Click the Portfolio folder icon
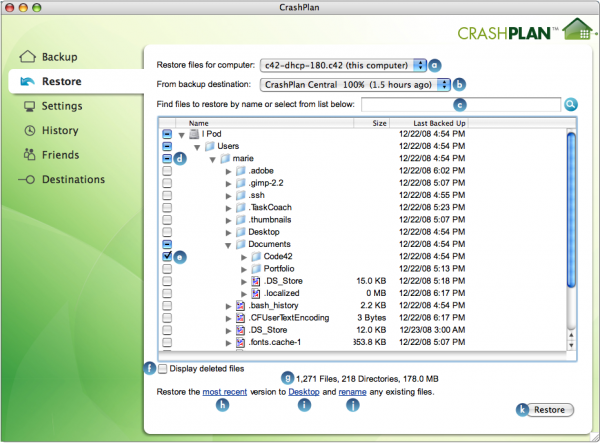The image size is (600, 443). coord(256,269)
